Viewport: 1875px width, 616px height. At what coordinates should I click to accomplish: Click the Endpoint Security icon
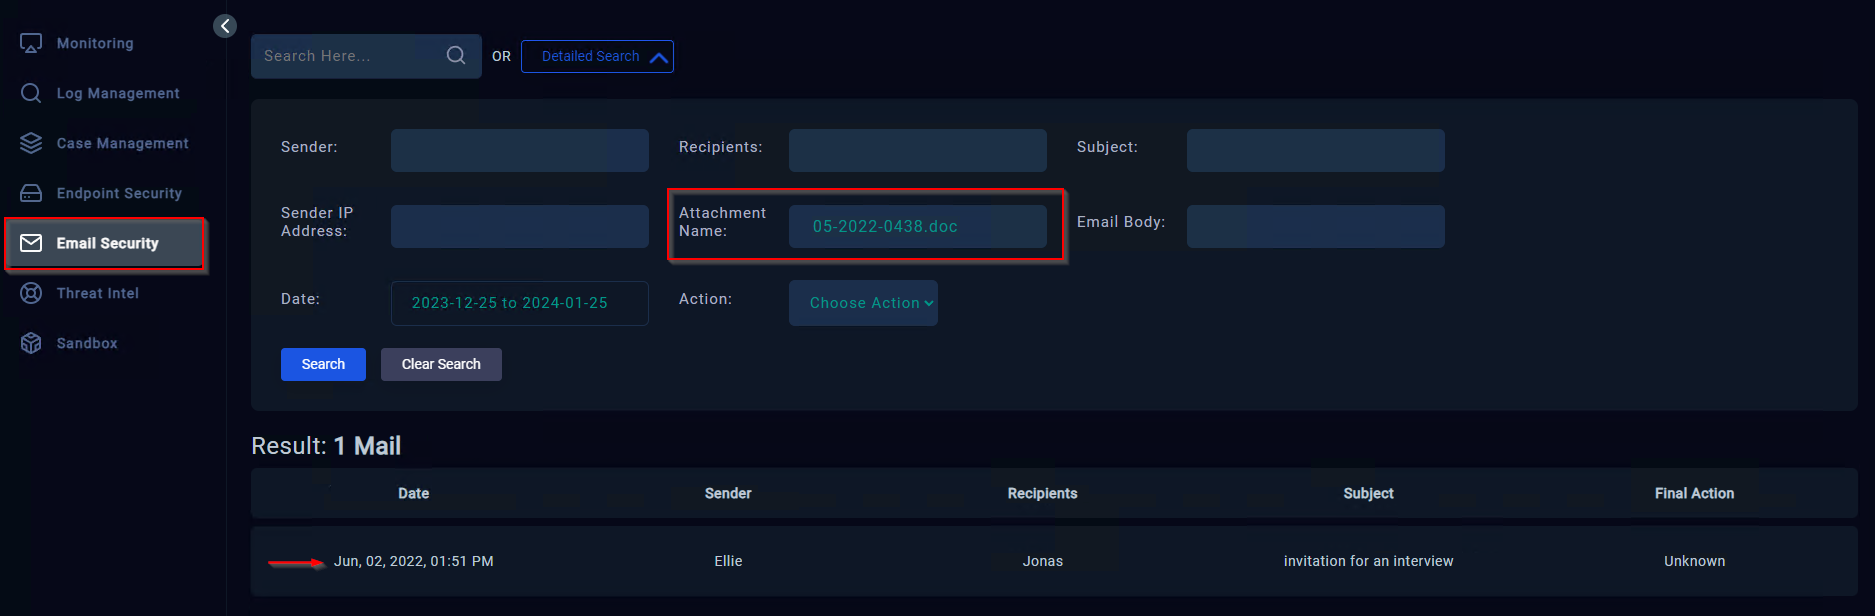point(31,193)
